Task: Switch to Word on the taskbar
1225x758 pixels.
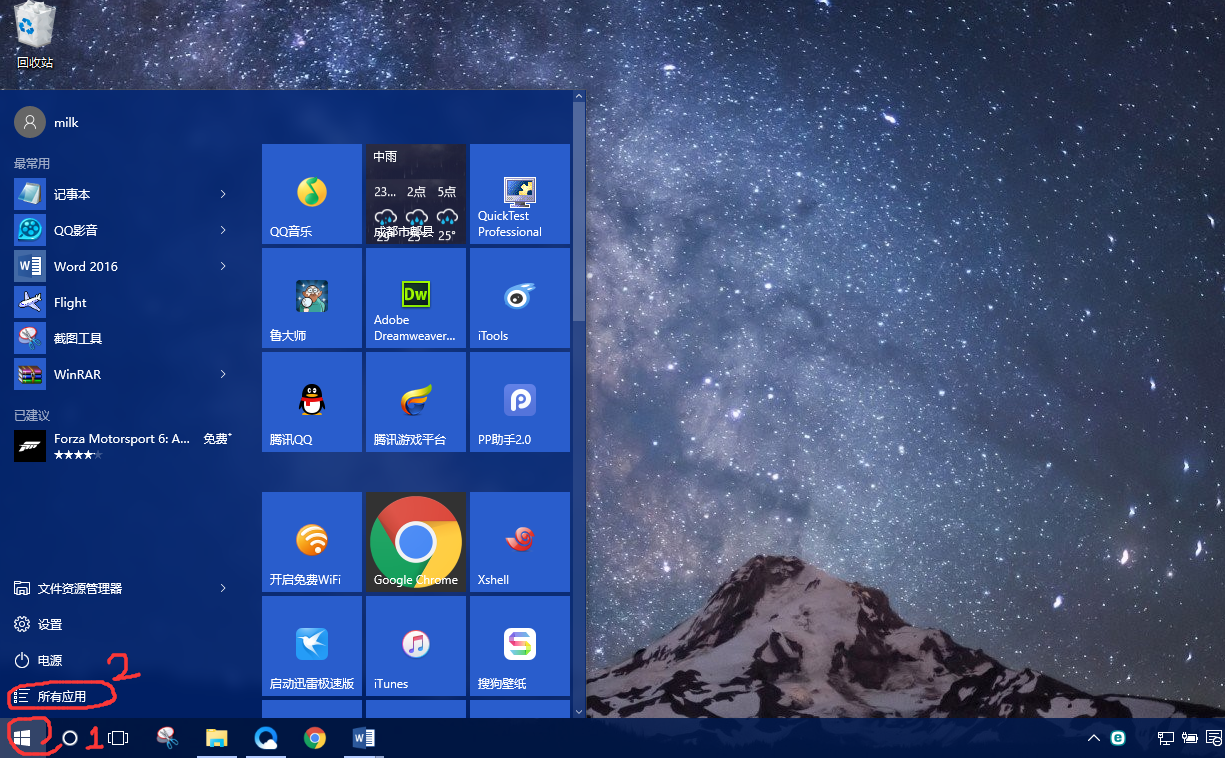Action: (364, 738)
